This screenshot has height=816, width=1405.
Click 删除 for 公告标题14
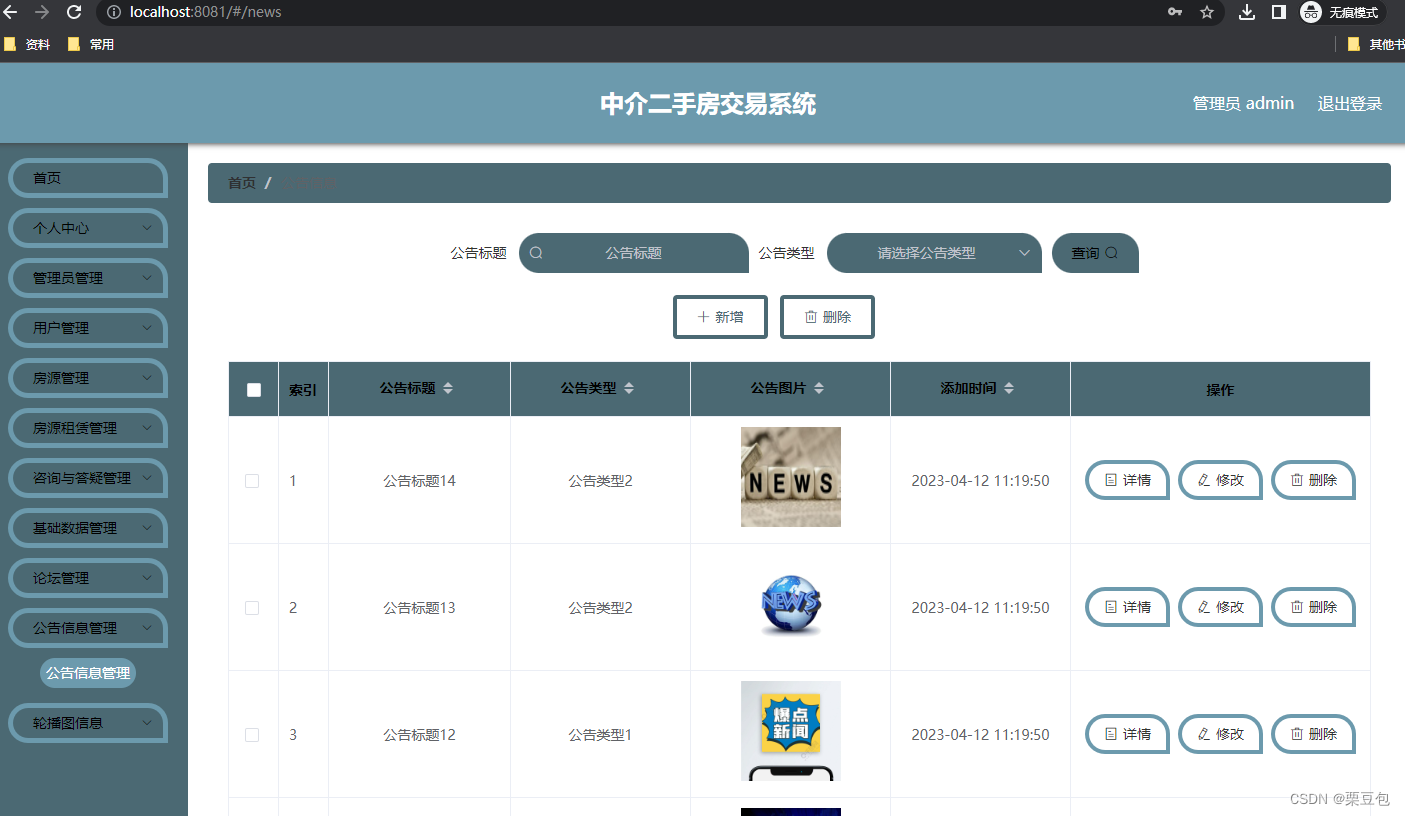[1313, 480]
